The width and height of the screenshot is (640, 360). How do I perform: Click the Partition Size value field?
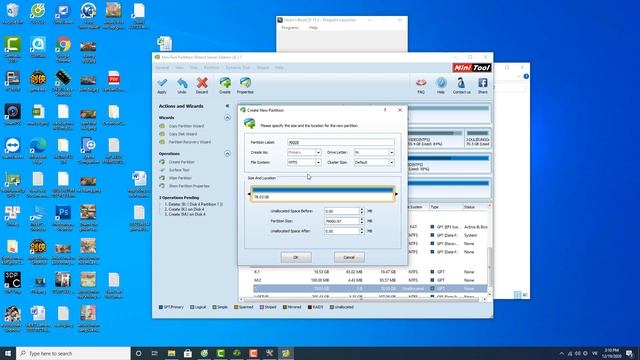pyautogui.click(x=342, y=221)
